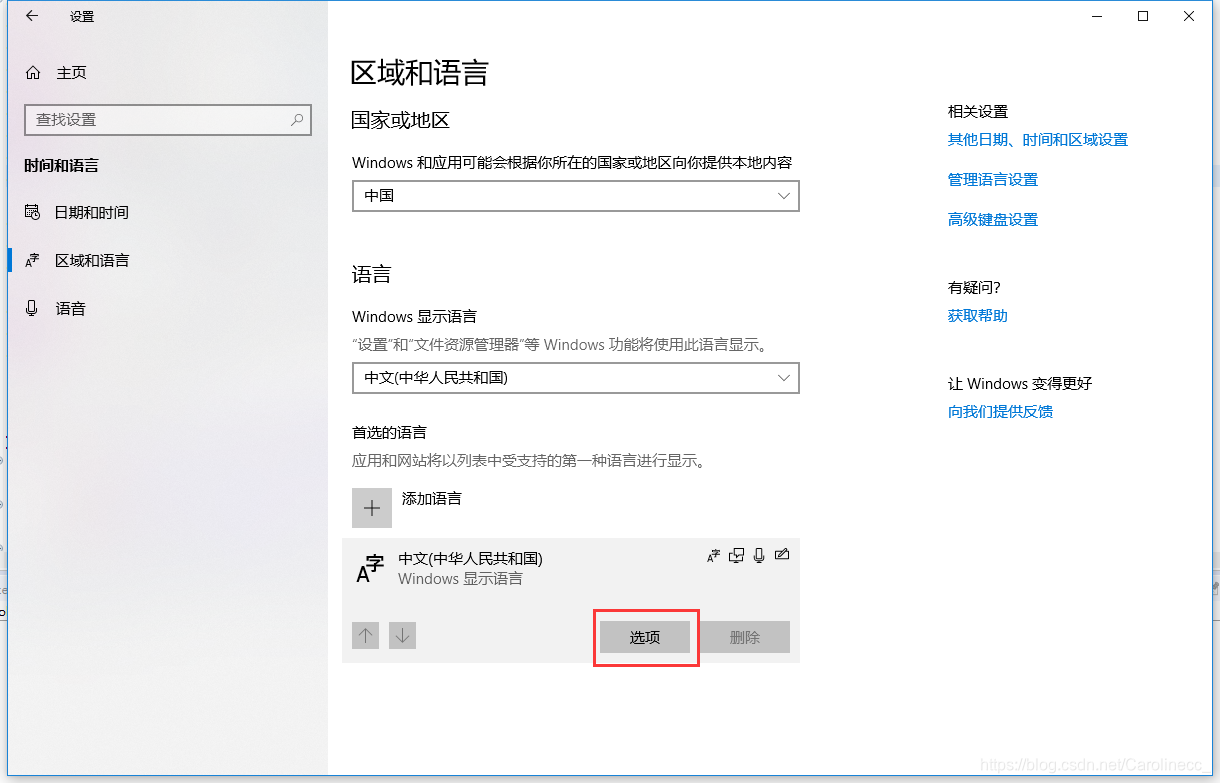Maximize the 设置 window
The height and width of the screenshot is (783, 1220).
coord(1143,16)
